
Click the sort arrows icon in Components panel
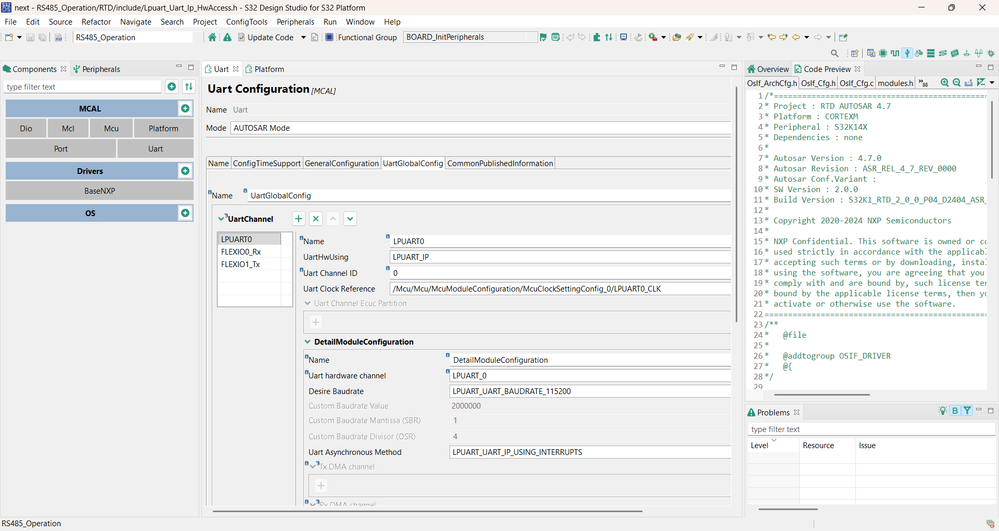point(189,86)
